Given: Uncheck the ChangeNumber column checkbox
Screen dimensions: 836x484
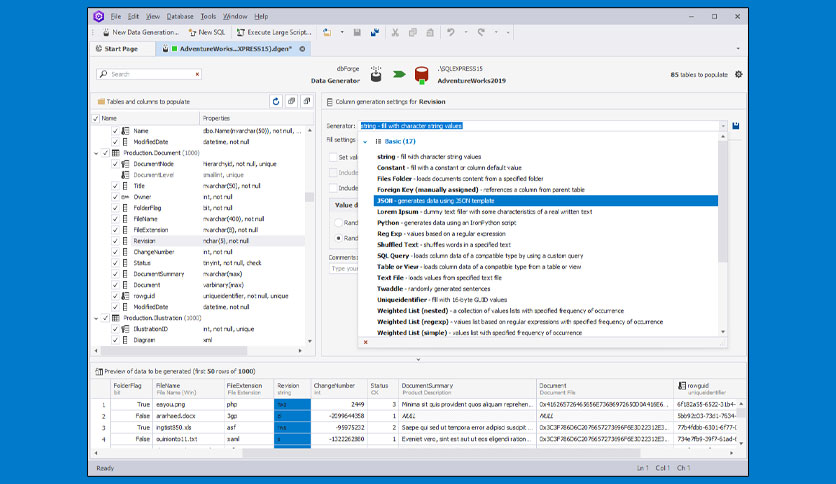Looking at the screenshot, I should (x=115, y=252).
